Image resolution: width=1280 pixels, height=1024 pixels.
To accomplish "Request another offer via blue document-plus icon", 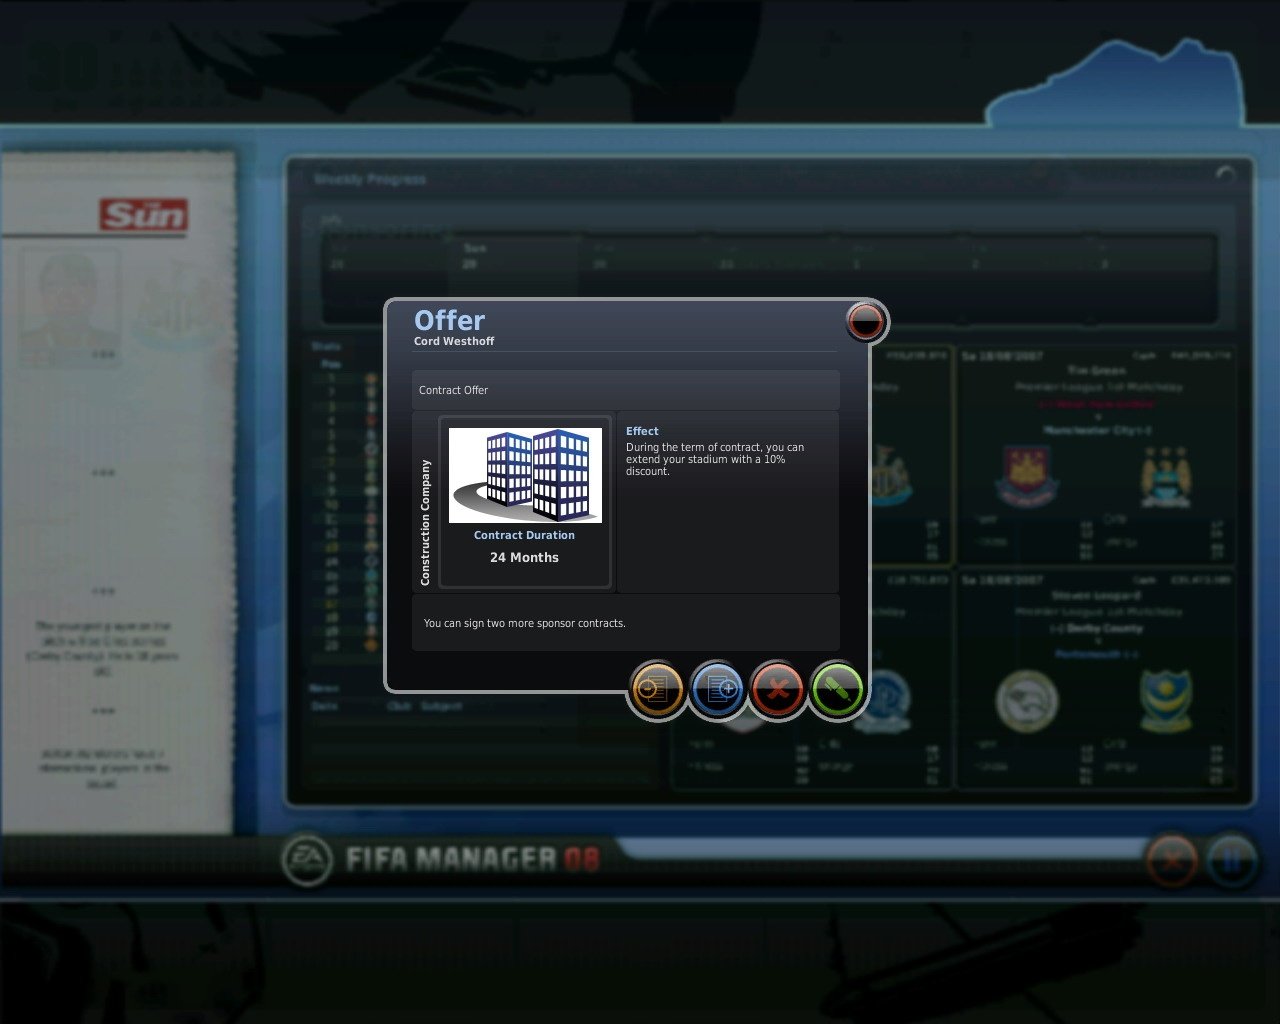I will (717, 689).
